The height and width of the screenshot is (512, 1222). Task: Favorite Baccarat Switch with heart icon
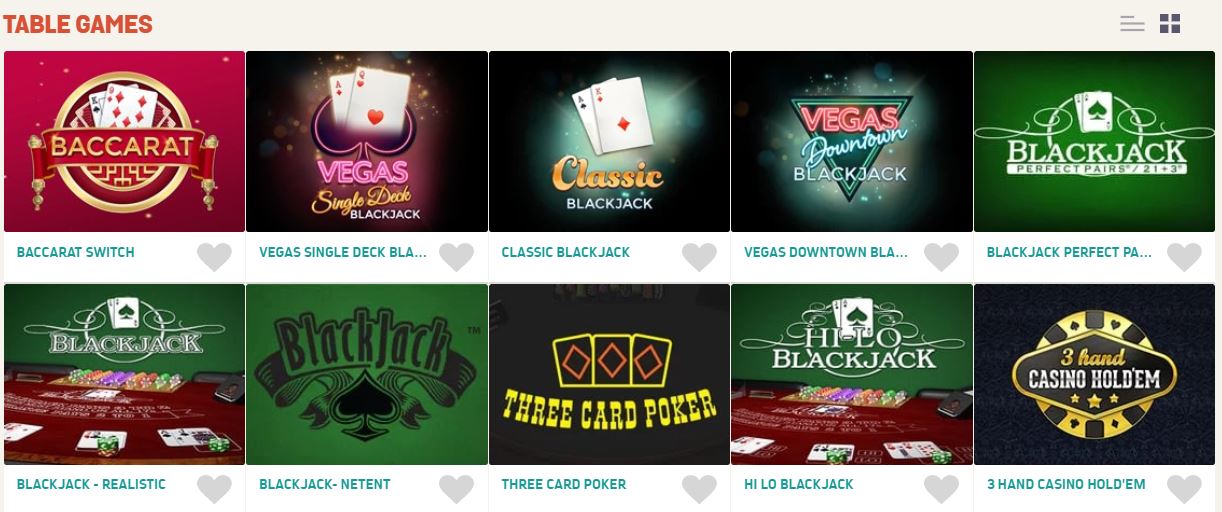[214, 257]
